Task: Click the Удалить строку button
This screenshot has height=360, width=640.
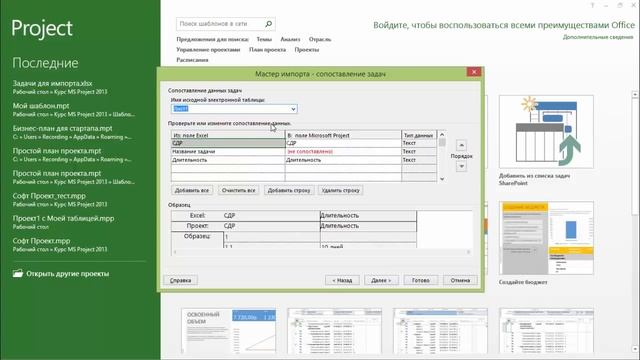Action: [340, 190]
